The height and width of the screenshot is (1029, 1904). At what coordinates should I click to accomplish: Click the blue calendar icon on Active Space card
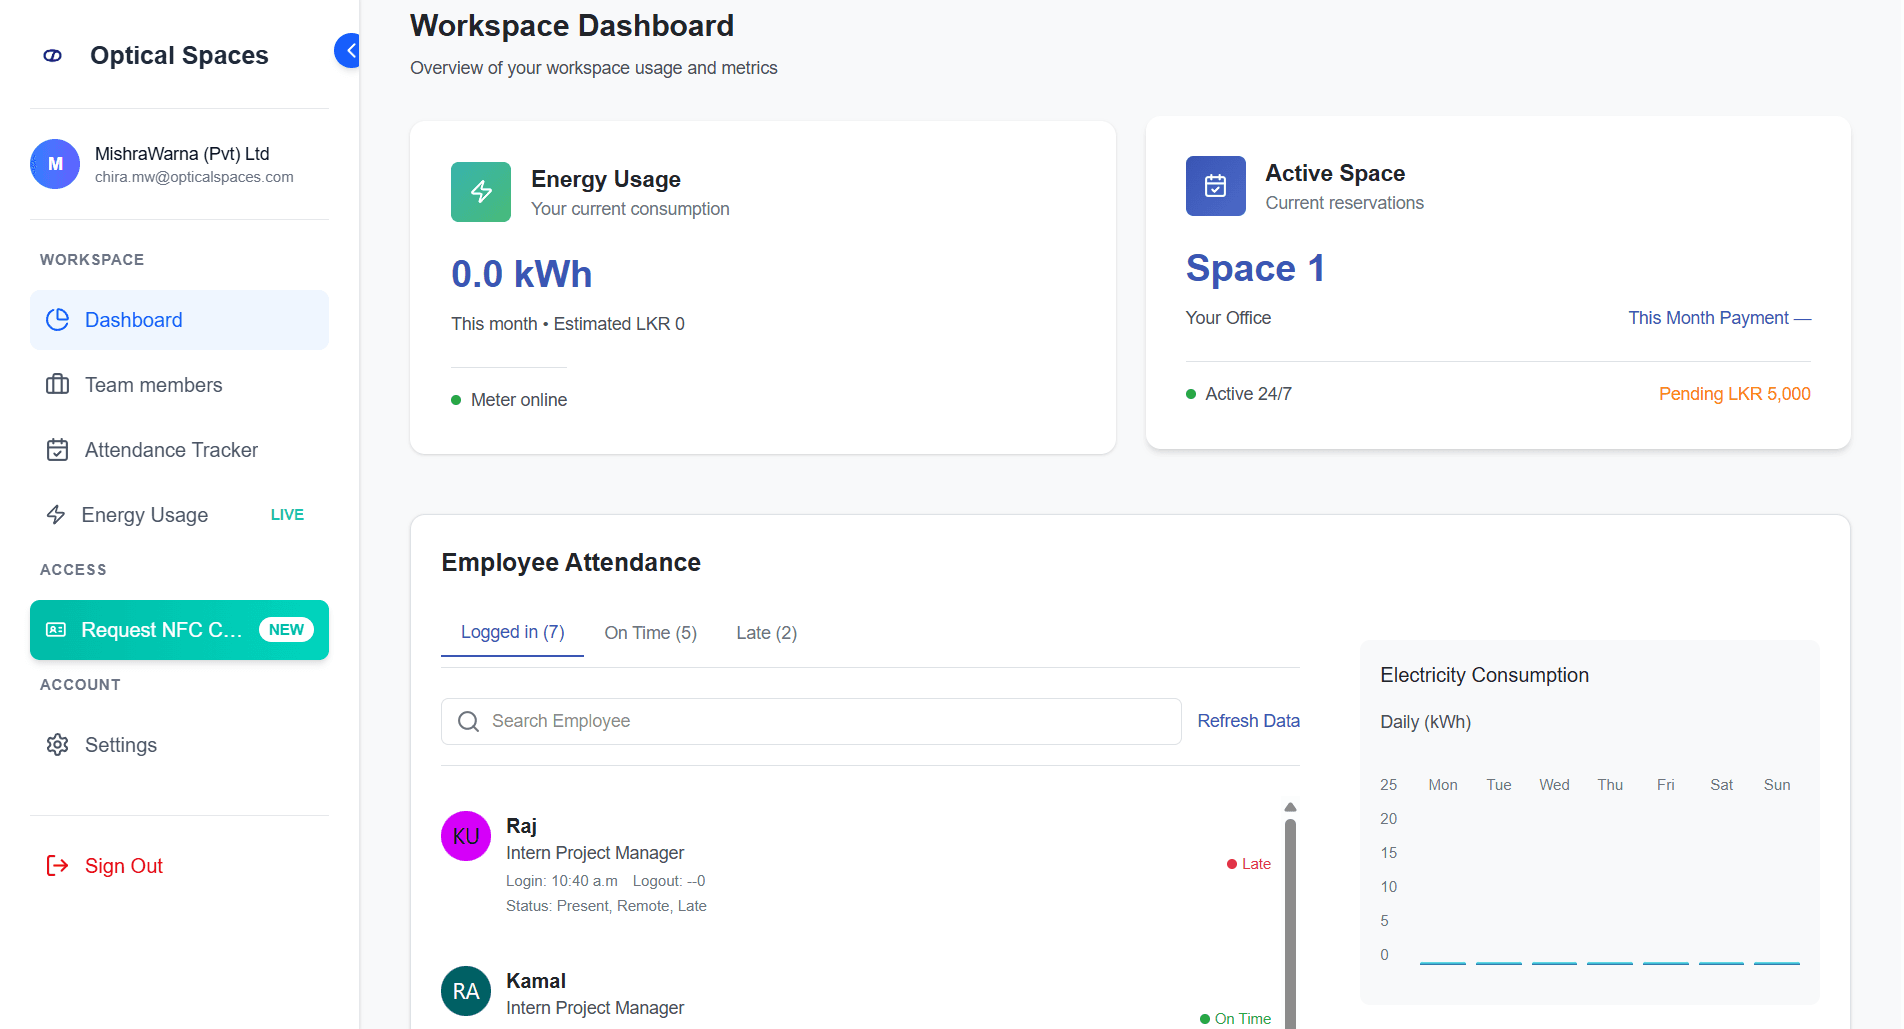(x=1214, y=186)
